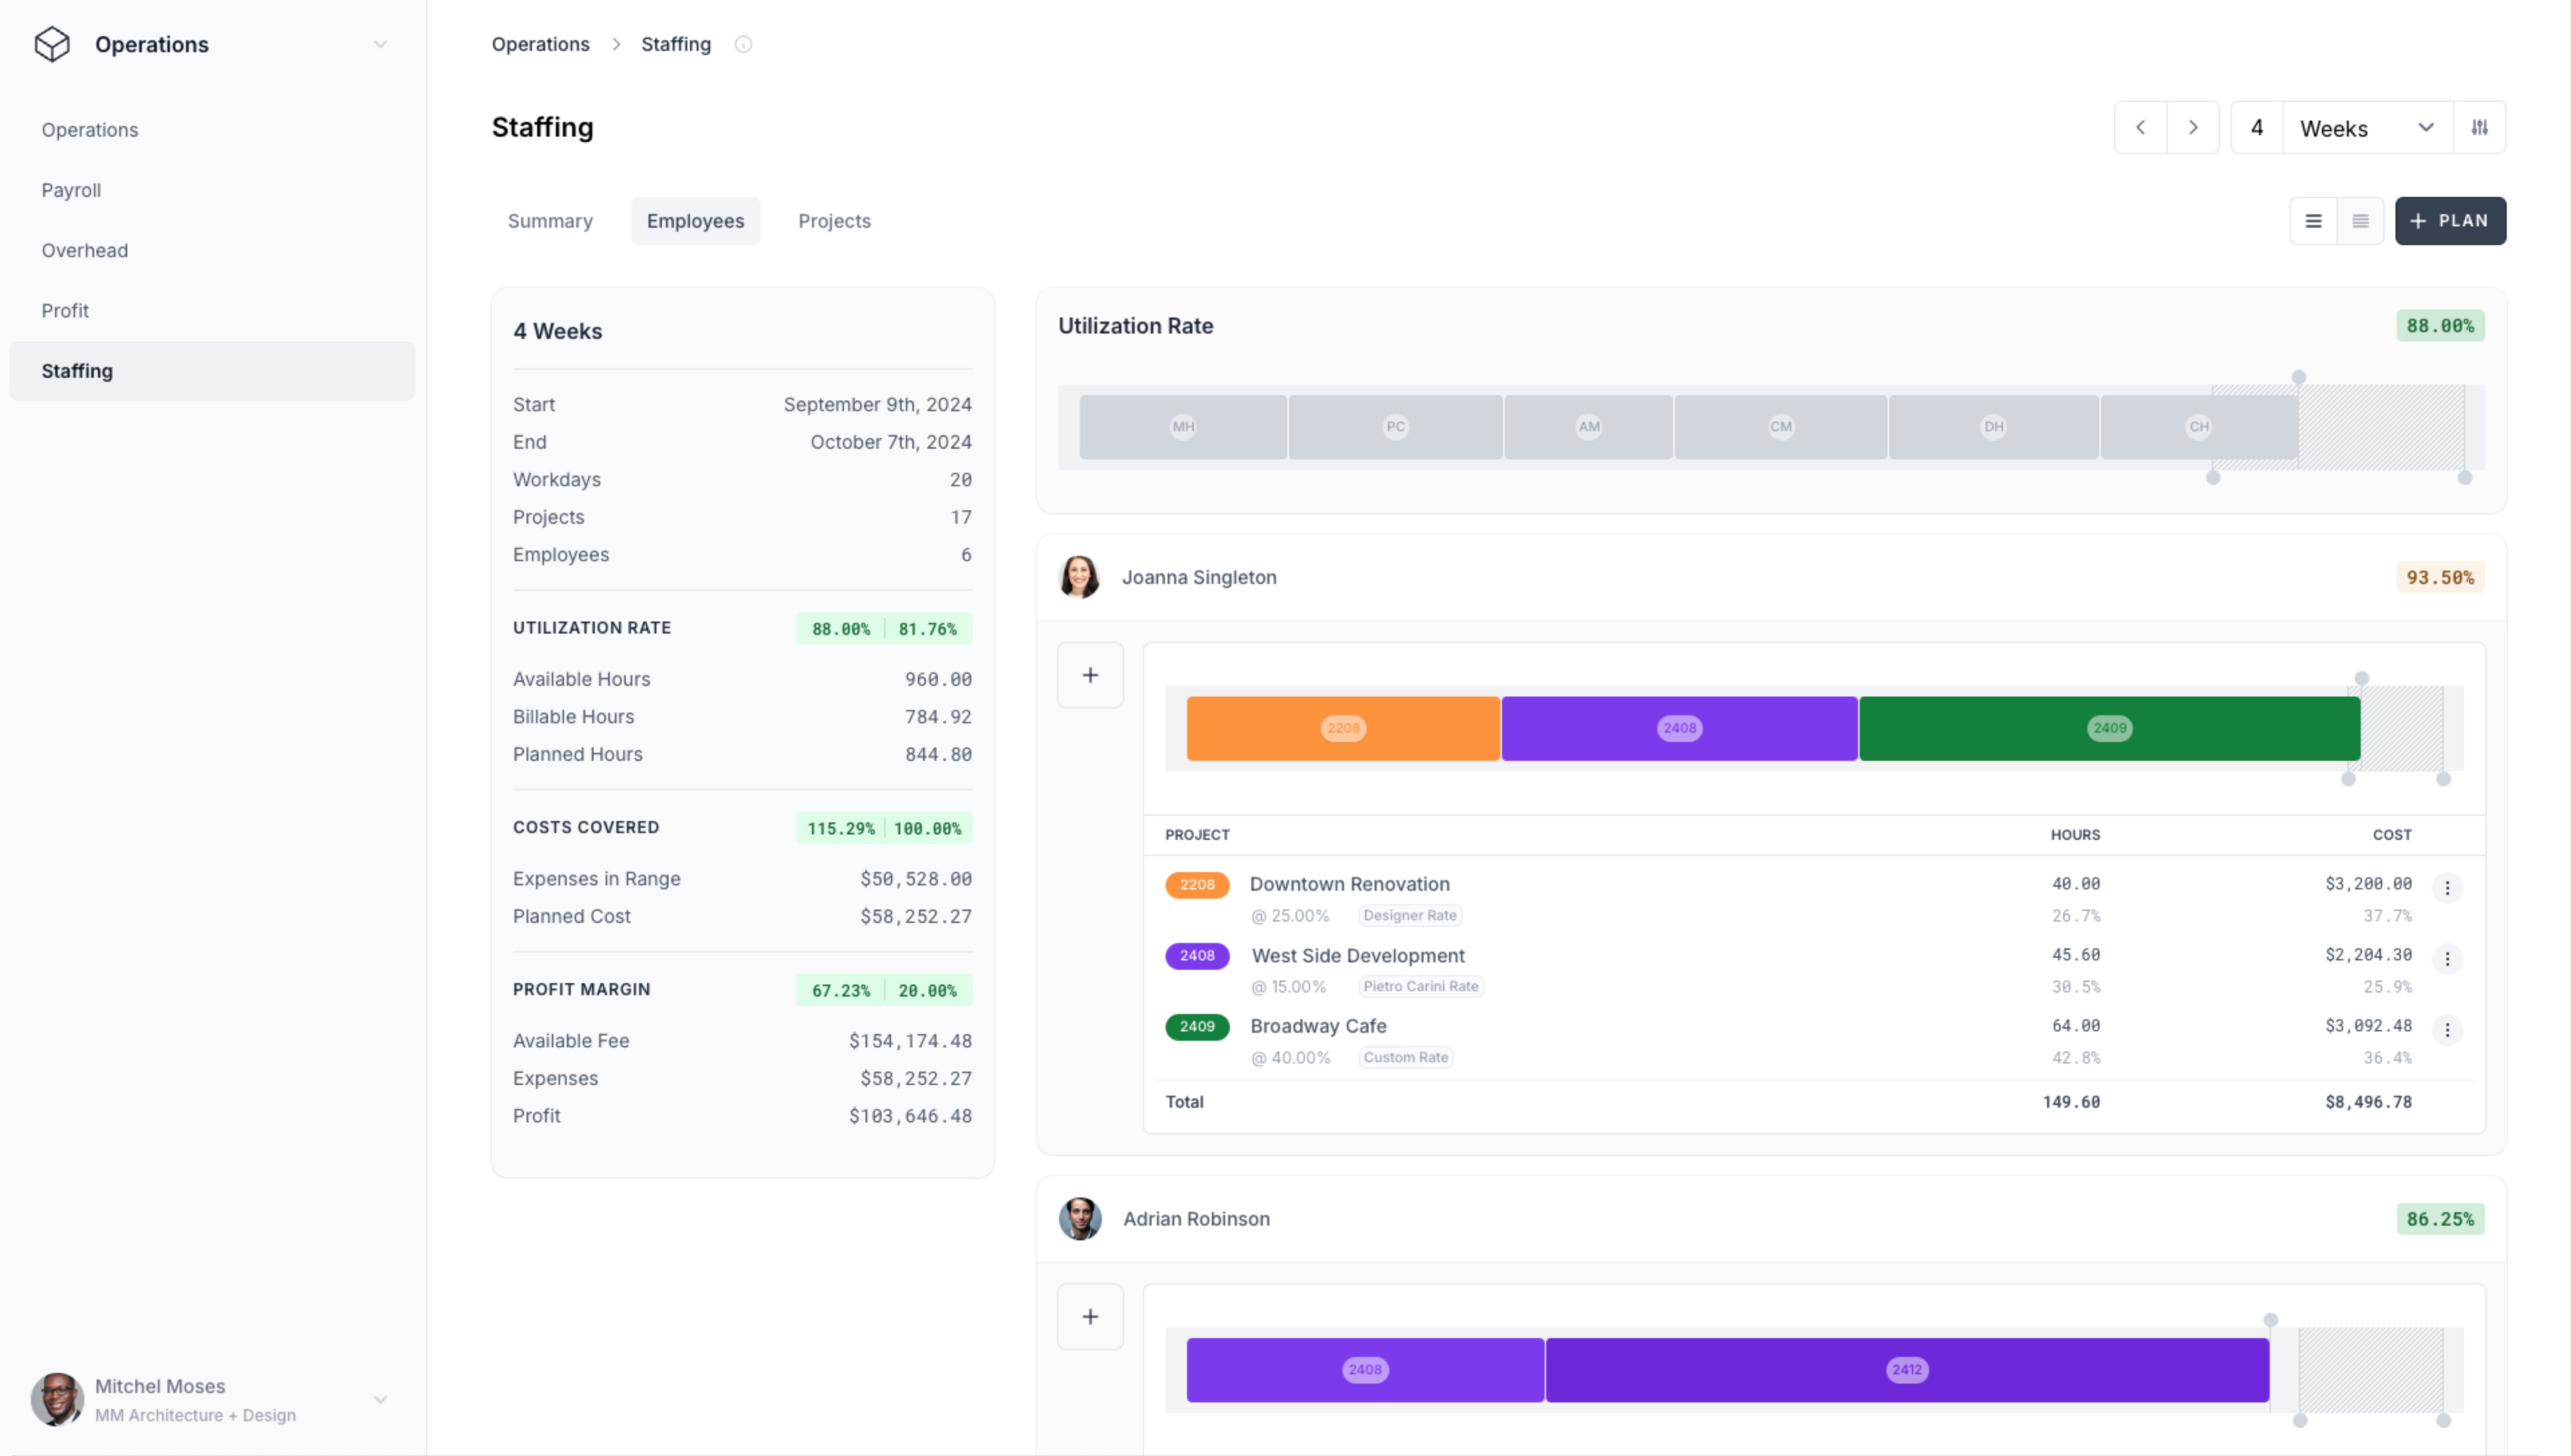Open the Broadway Cafe project
2571x1456 pixels.
point(1318,1026)
